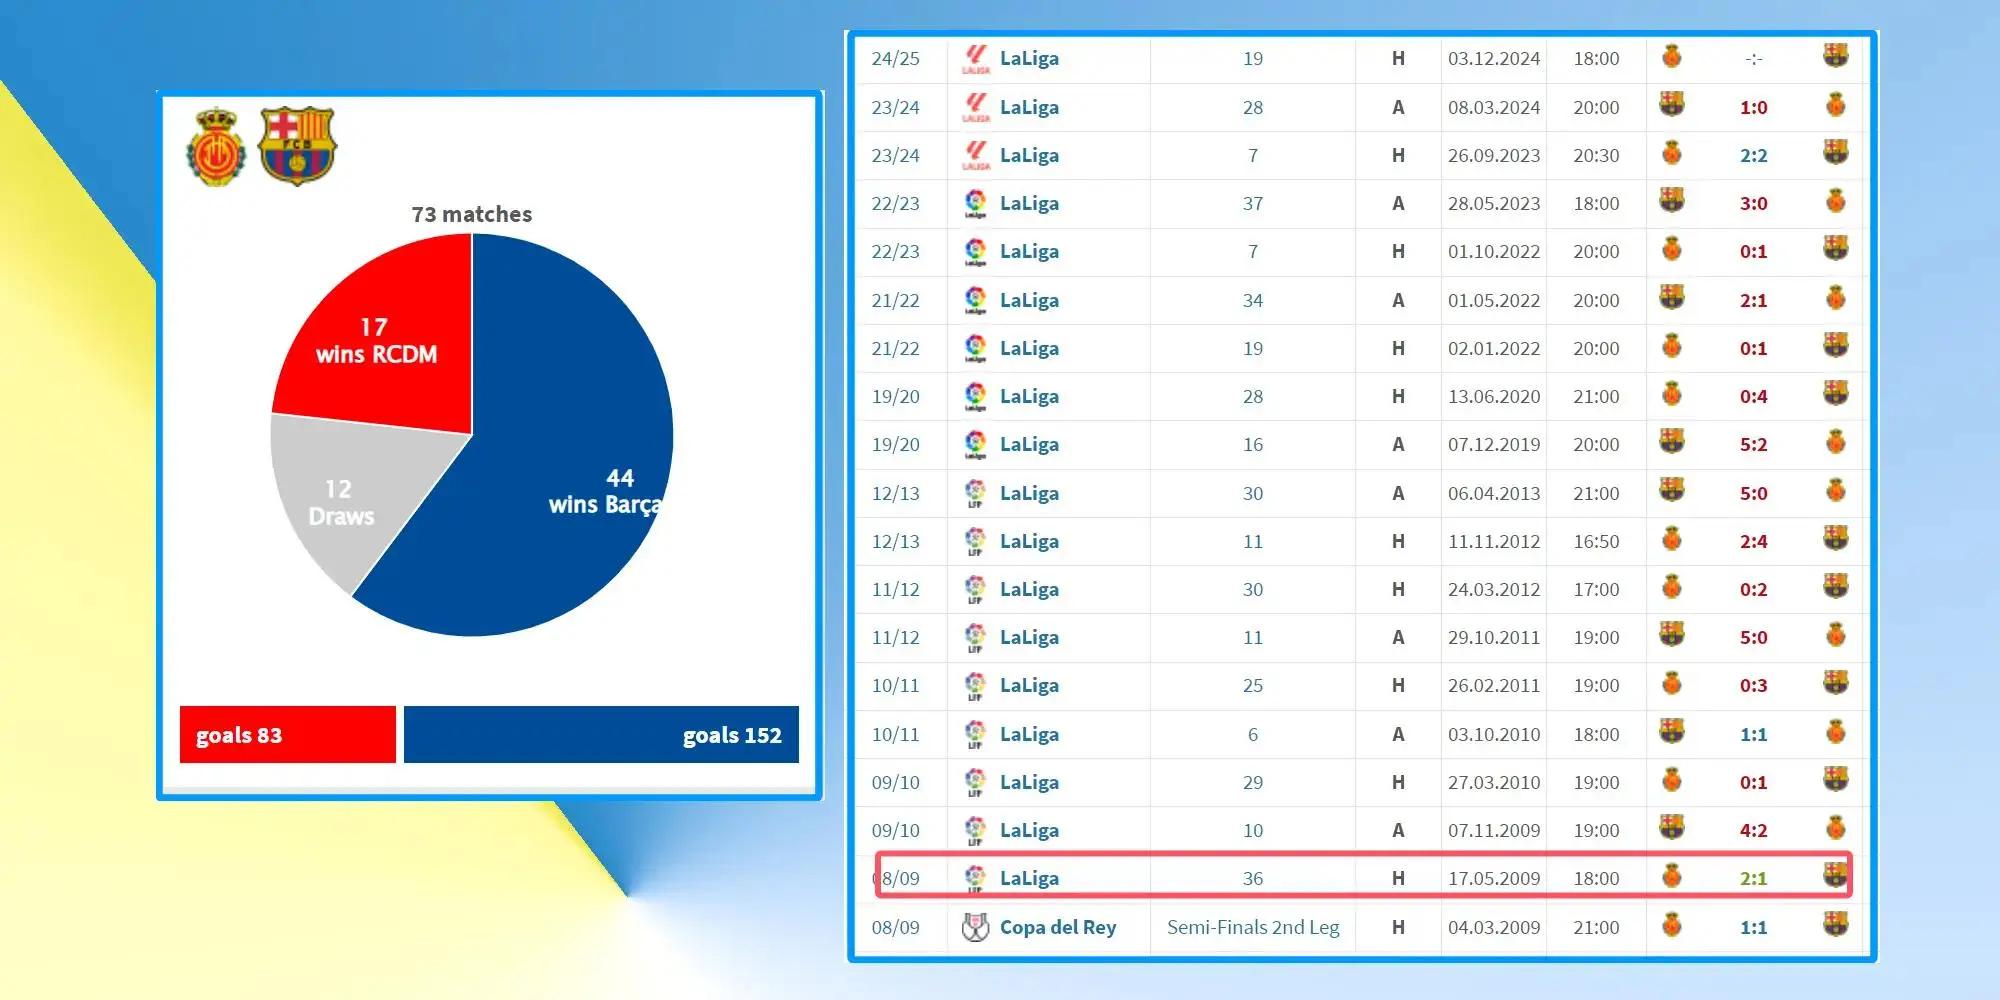
Task: Click LaLiga logo icon in the 13.06.2020 row
Action: pyautogui.click(x=976, y=396)
